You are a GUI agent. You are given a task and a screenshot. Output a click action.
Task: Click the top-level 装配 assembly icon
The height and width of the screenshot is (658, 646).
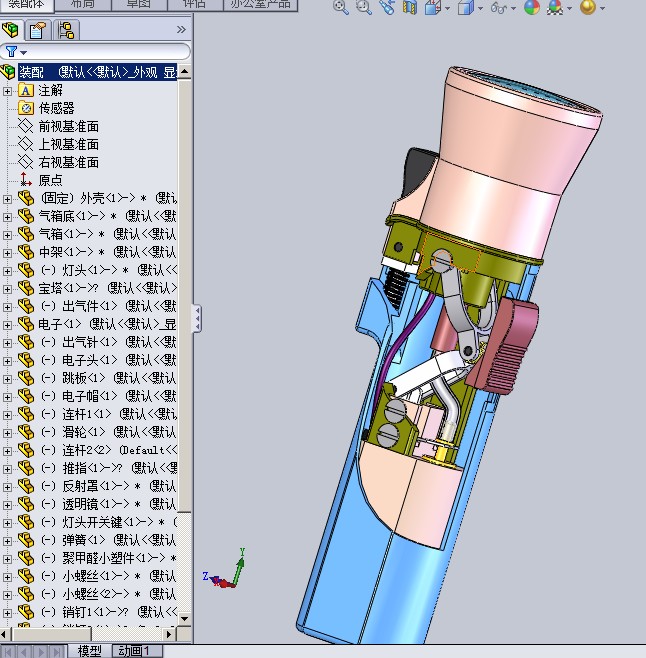8,72
